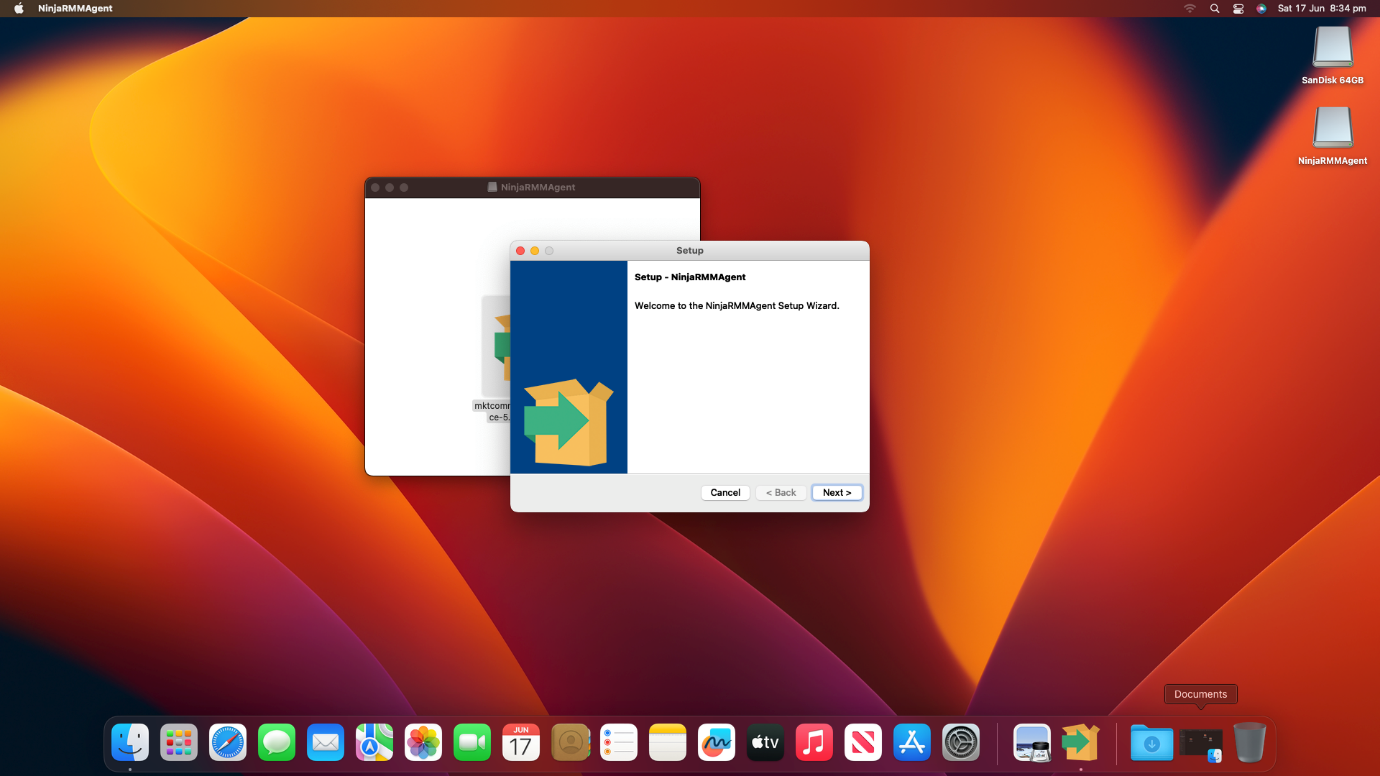Open Apple TV from the Dock

(x=766, y=743)
